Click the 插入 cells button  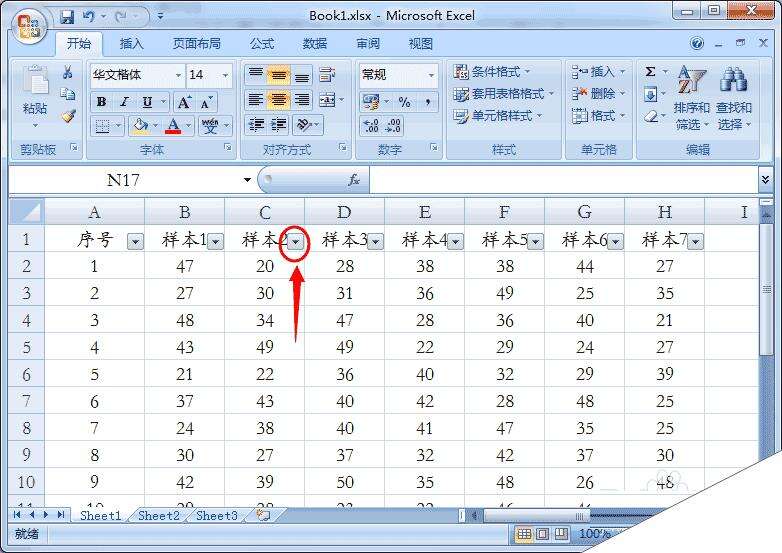point(598,72)
